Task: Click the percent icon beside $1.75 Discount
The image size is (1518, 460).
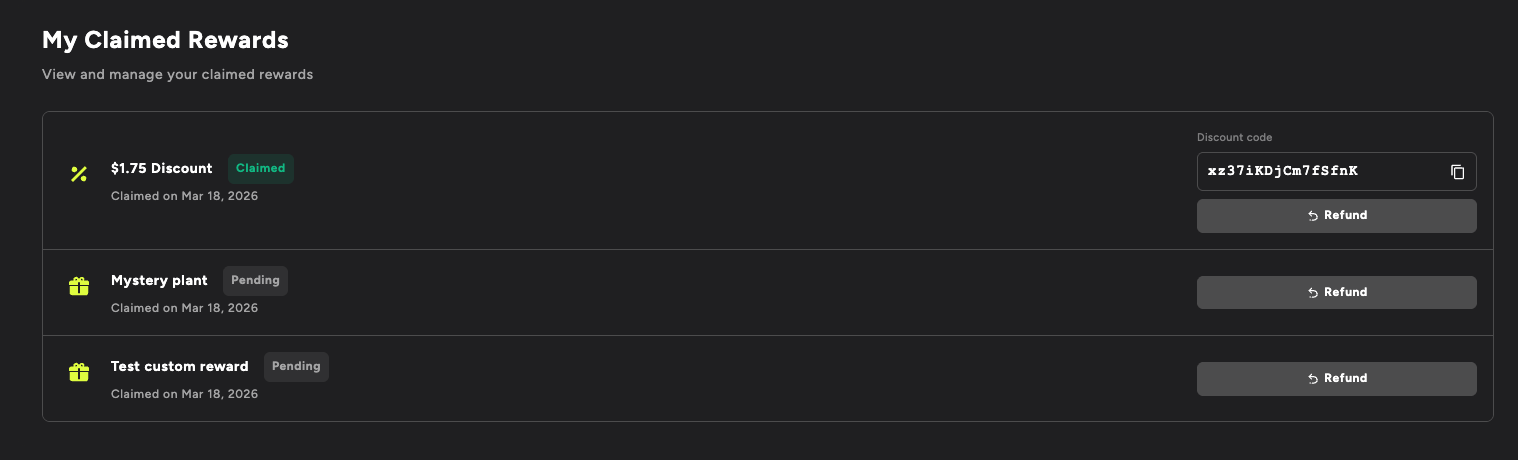Action: point(79,174)
